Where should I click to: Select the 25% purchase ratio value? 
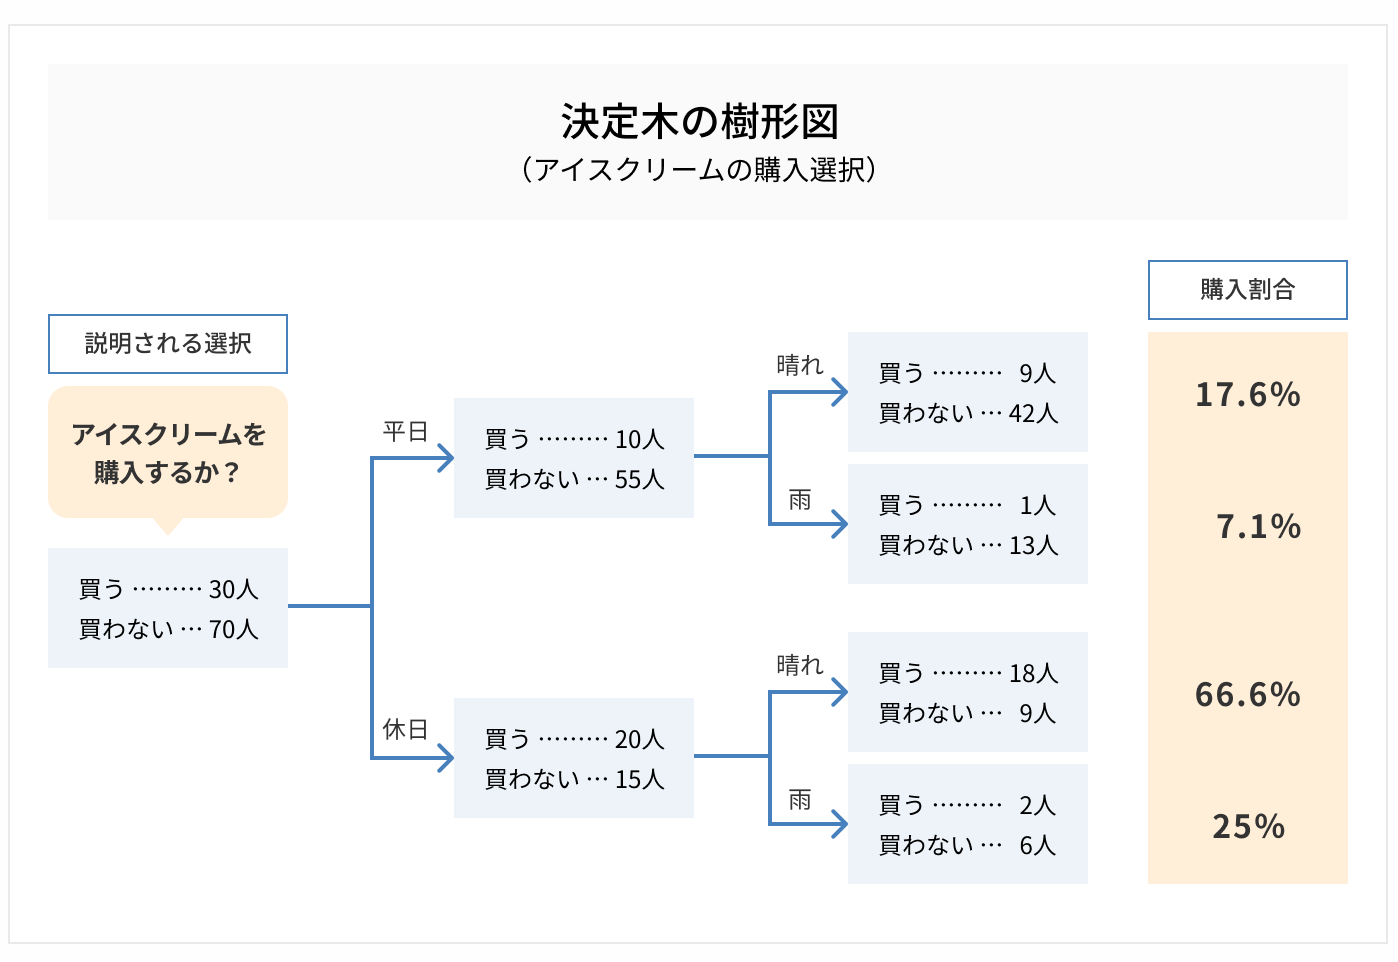(x=1248, y=827)
